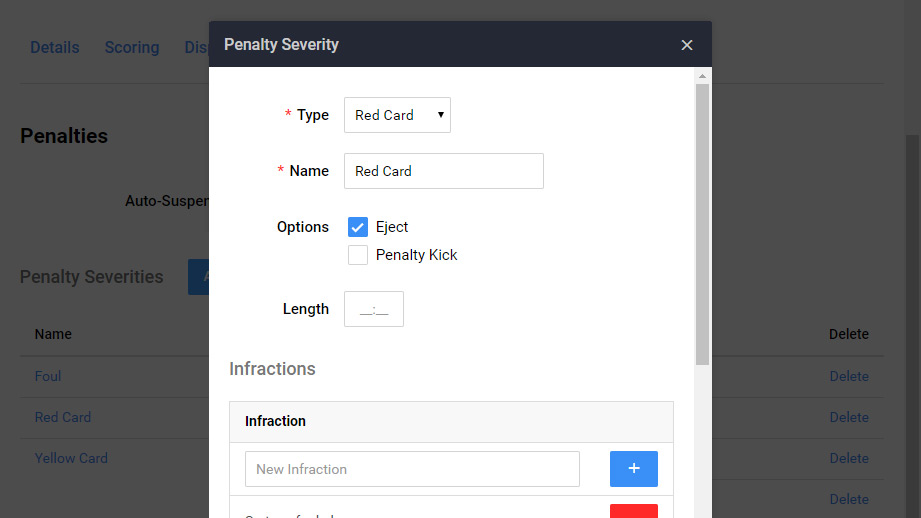Screen dimensions: 921x518
Task: Delete the Foul penalty severity row
Action: click(x=848, y=376)
